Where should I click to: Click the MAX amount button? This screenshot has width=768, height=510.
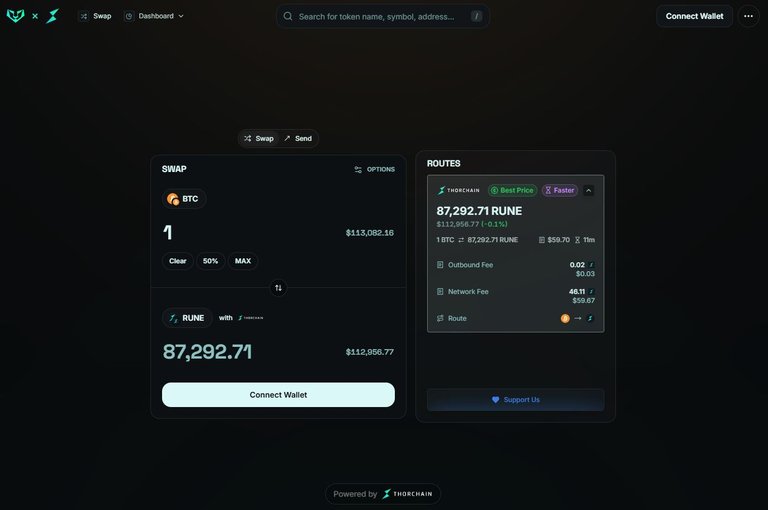pyautogui.click(x=242, y=261)
